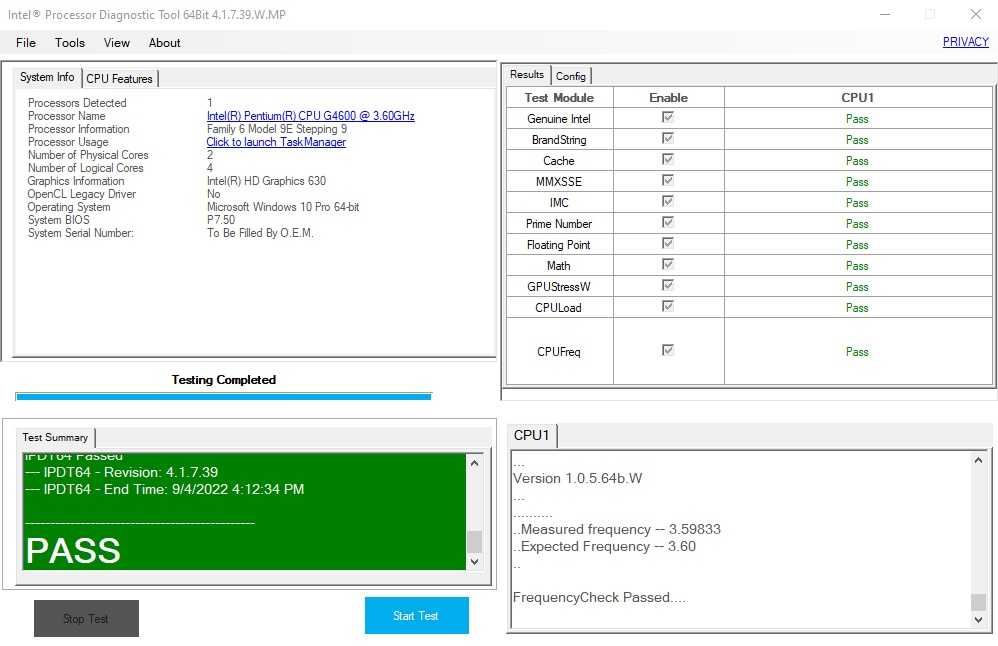Switch to the System Info tab
The image size is (998, 646).
[47, 77]
